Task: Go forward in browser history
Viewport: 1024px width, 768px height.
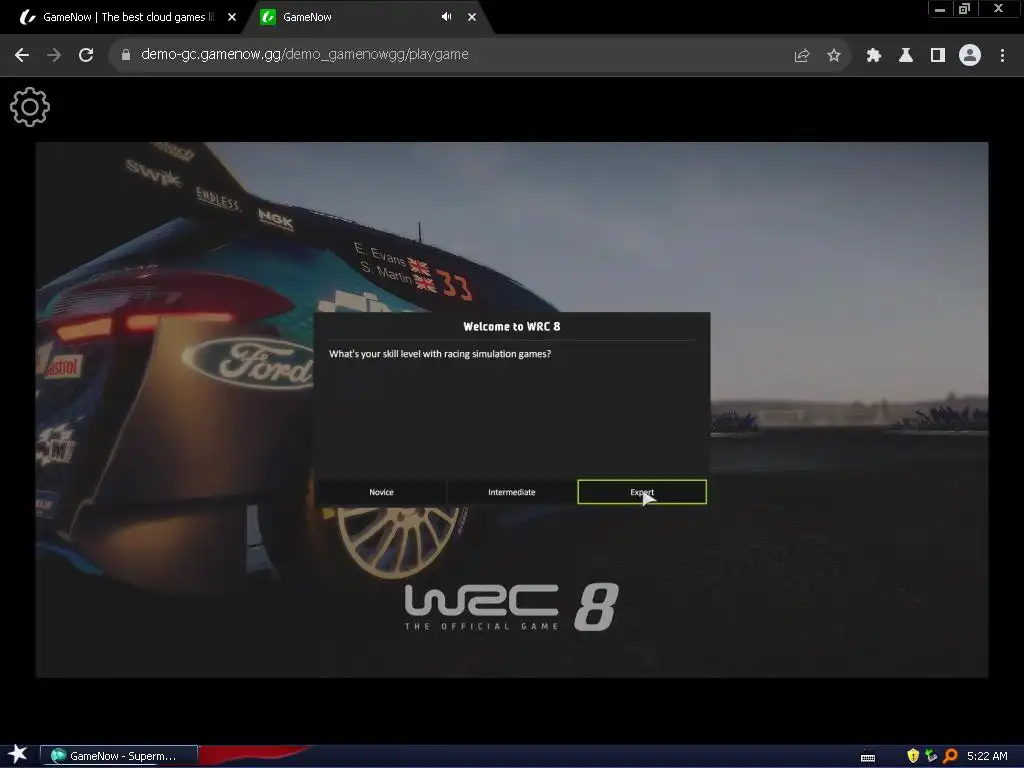Action: (x=54, y=55)
